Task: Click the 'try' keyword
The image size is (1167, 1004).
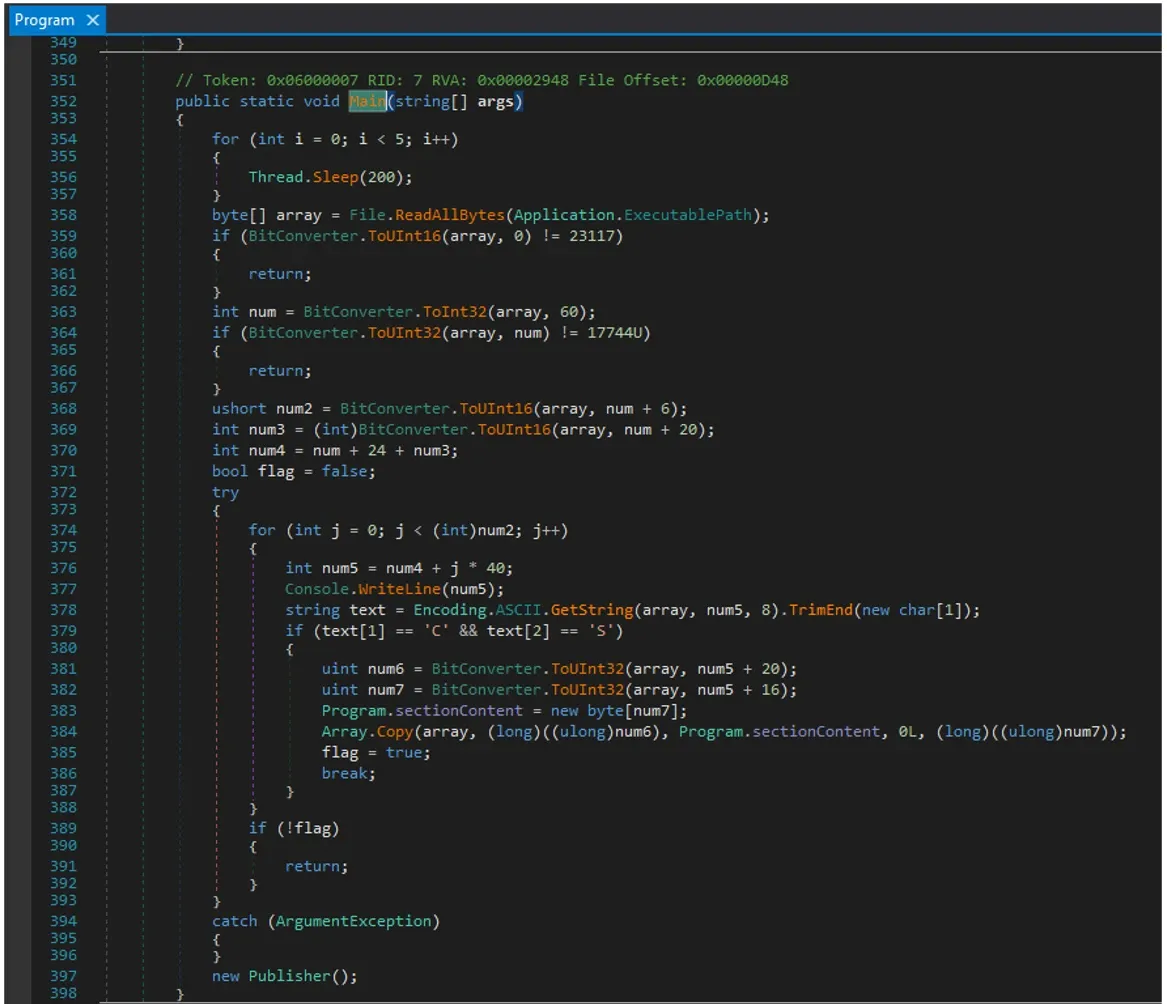Action: click(x=226, y=492)
